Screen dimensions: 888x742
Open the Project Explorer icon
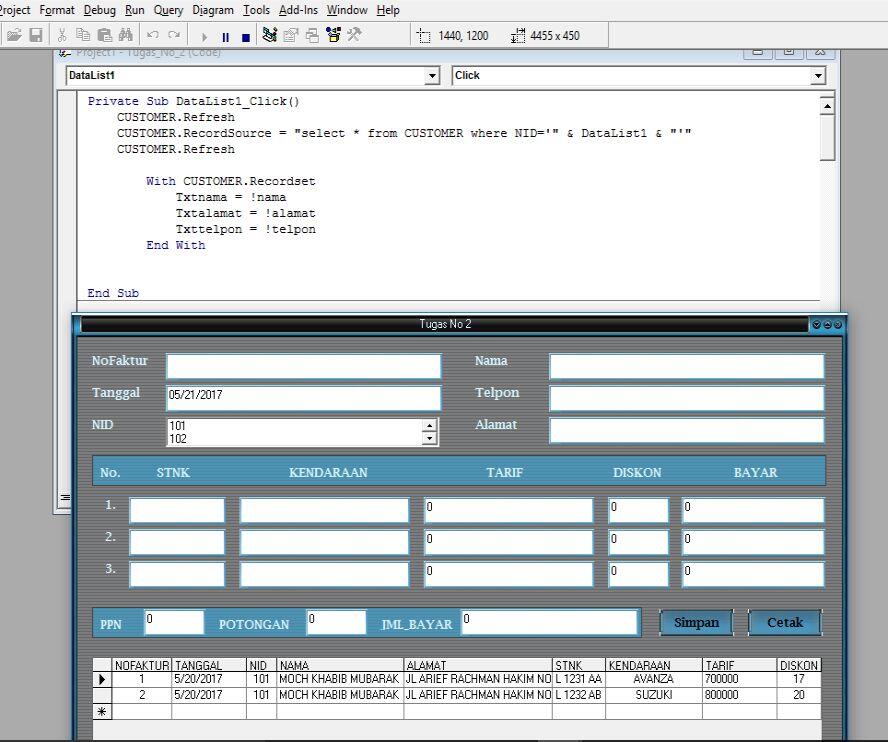270,35
